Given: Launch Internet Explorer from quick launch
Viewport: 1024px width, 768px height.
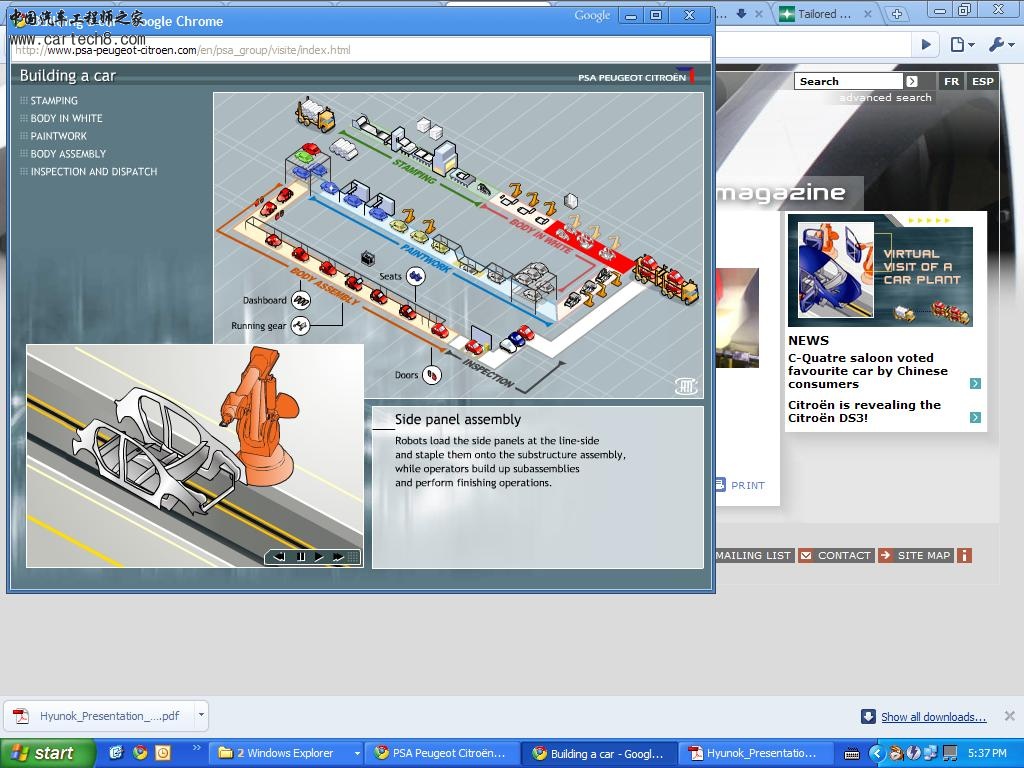Looking at the screenshot, I should 118,753.
